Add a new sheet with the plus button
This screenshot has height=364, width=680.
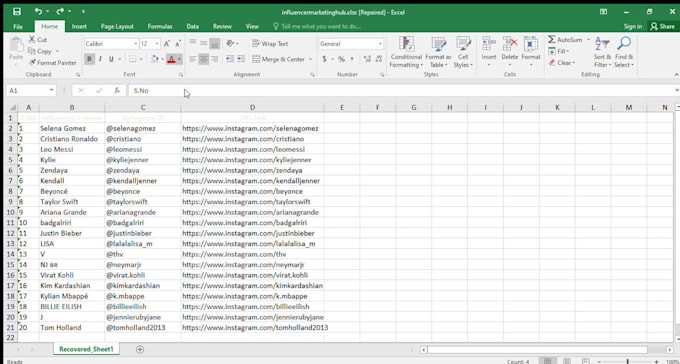[140, 349]
